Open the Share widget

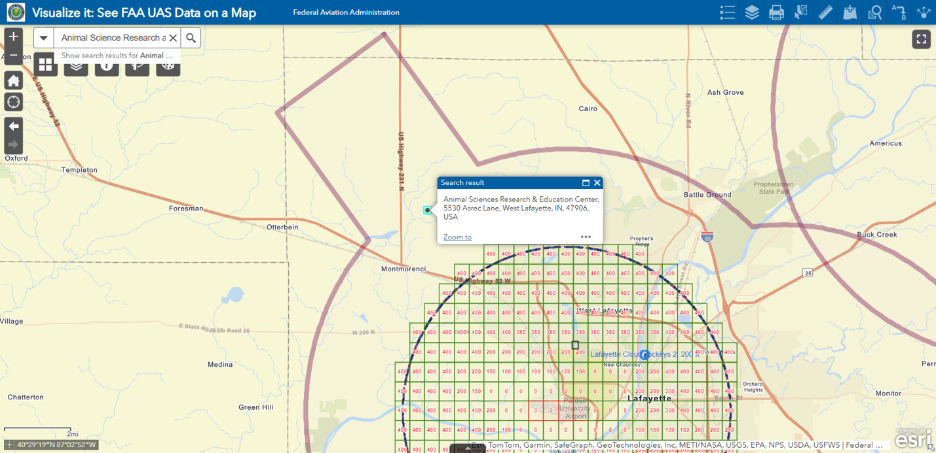[x=923, y=12]
